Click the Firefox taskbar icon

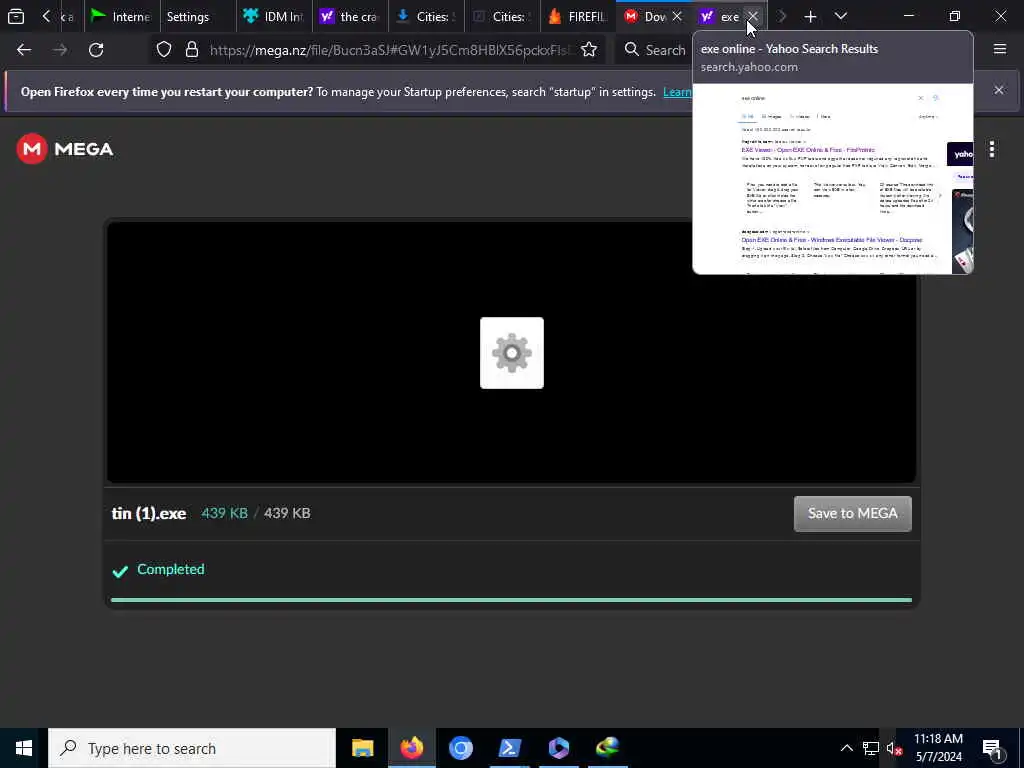click(411, 748)
